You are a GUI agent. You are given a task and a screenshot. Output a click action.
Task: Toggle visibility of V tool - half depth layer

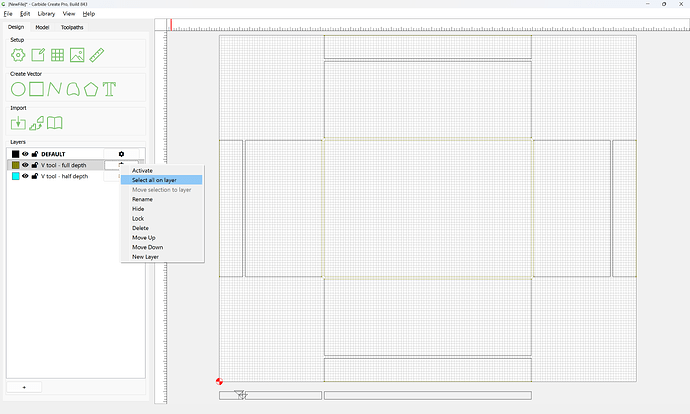coord(25,176)
